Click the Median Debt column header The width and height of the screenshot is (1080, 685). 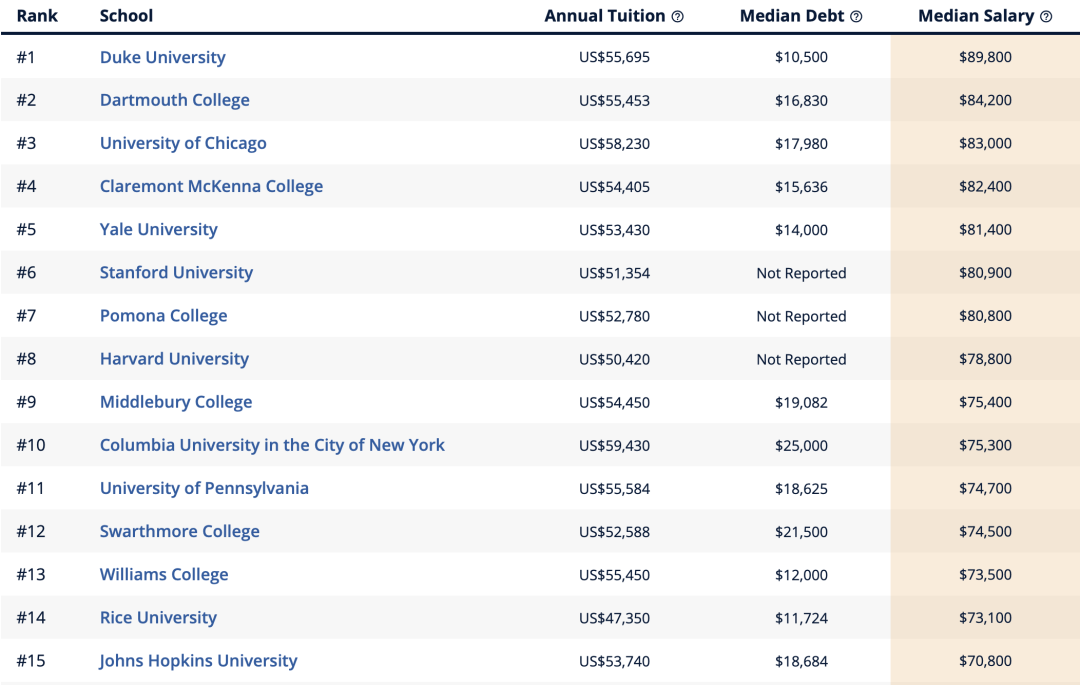click(792, 16)
